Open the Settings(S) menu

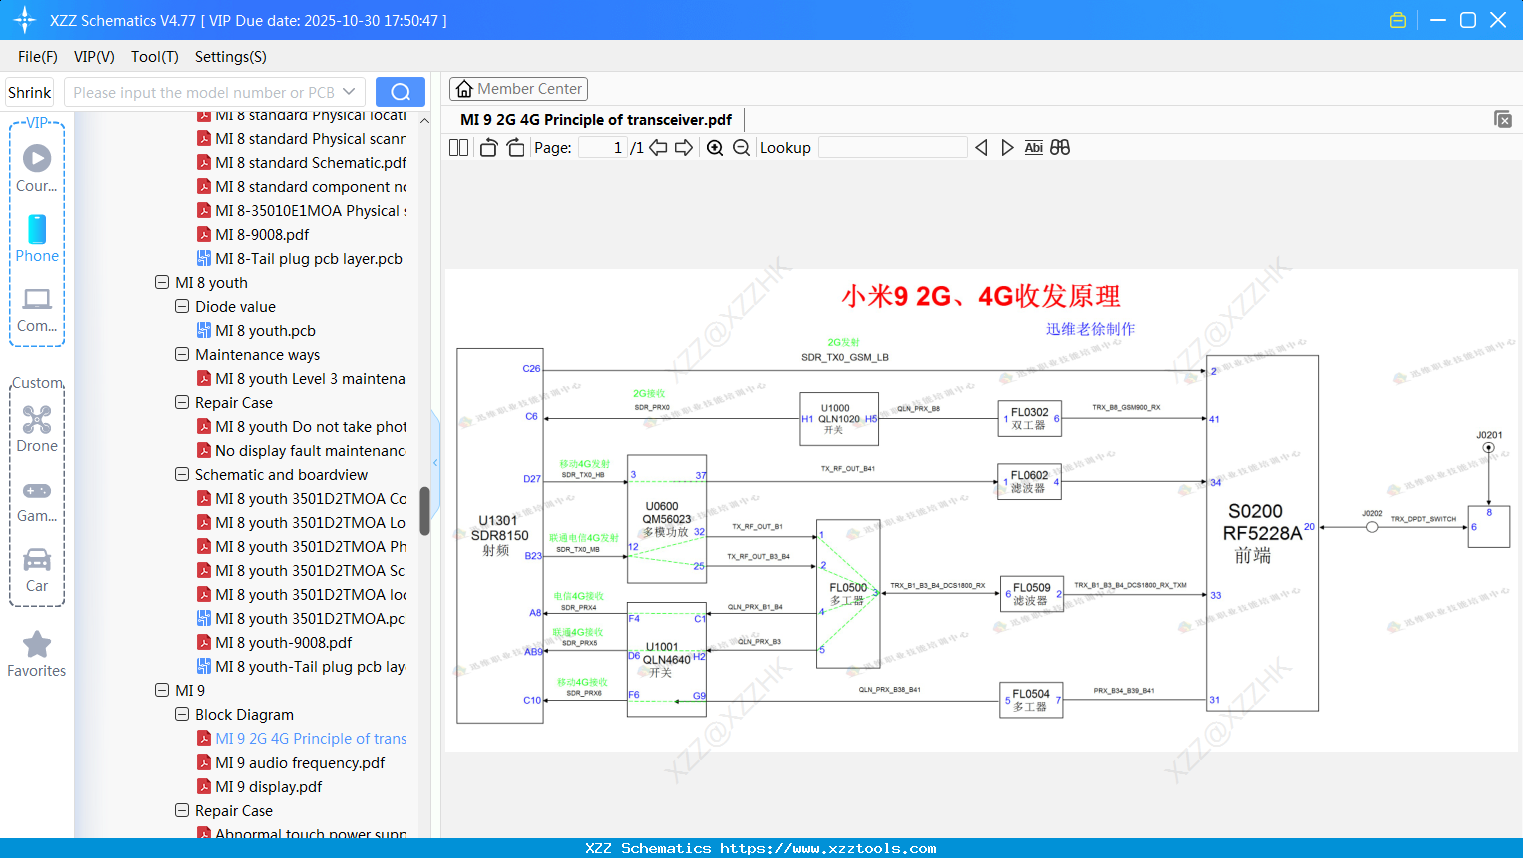pos(230,57)
